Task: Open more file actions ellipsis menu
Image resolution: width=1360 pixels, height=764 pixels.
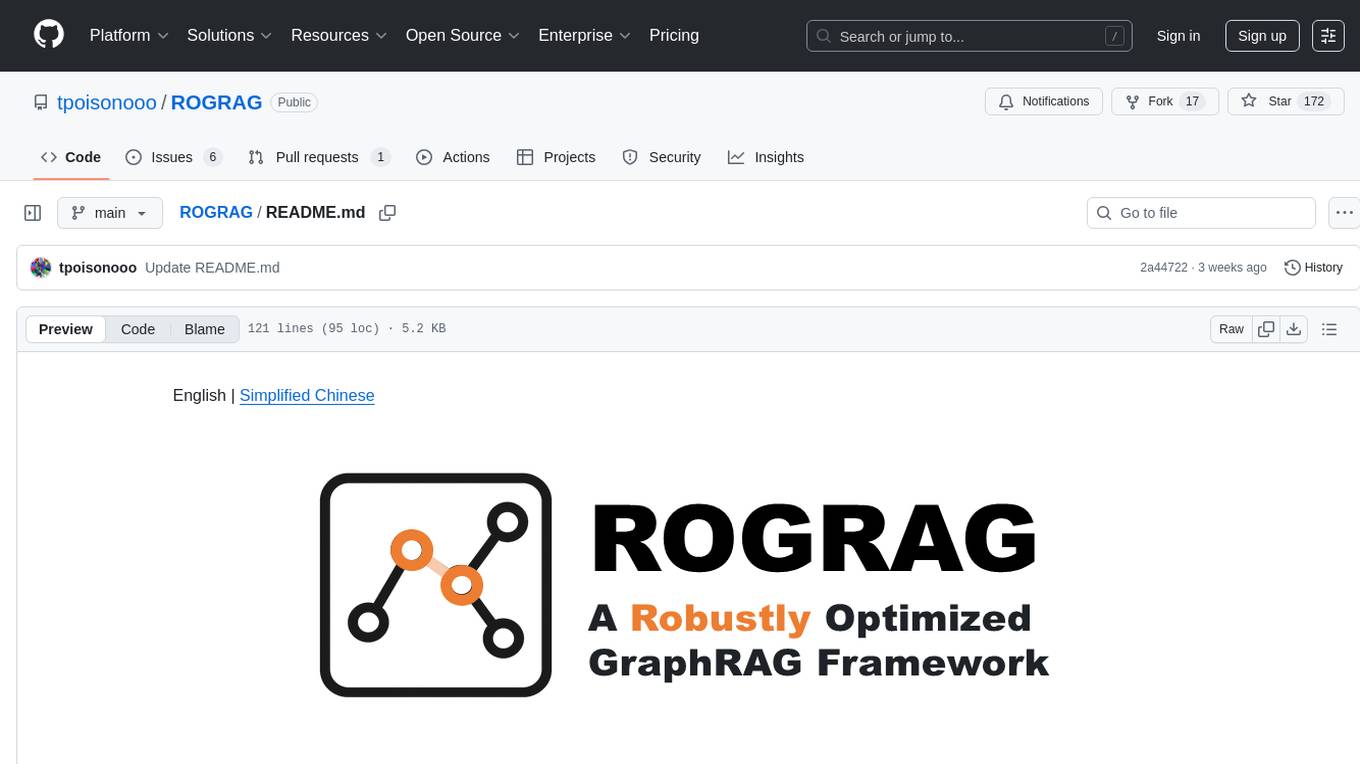Action: coord(1345,213)
